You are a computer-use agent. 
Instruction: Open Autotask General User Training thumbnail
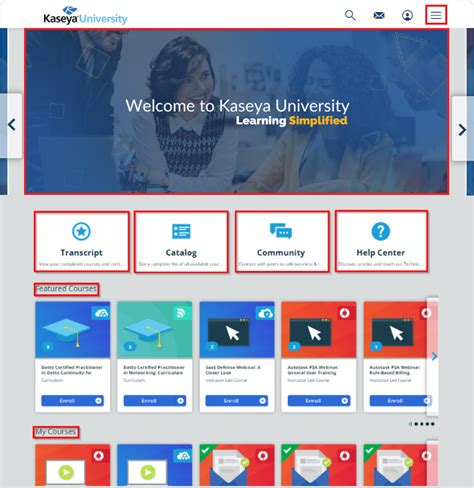point(319,330)
